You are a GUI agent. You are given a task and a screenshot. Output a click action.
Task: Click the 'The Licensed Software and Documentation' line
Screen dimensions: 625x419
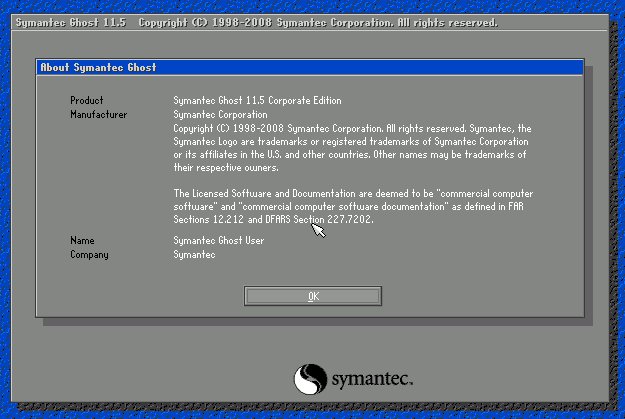[353, 194]
